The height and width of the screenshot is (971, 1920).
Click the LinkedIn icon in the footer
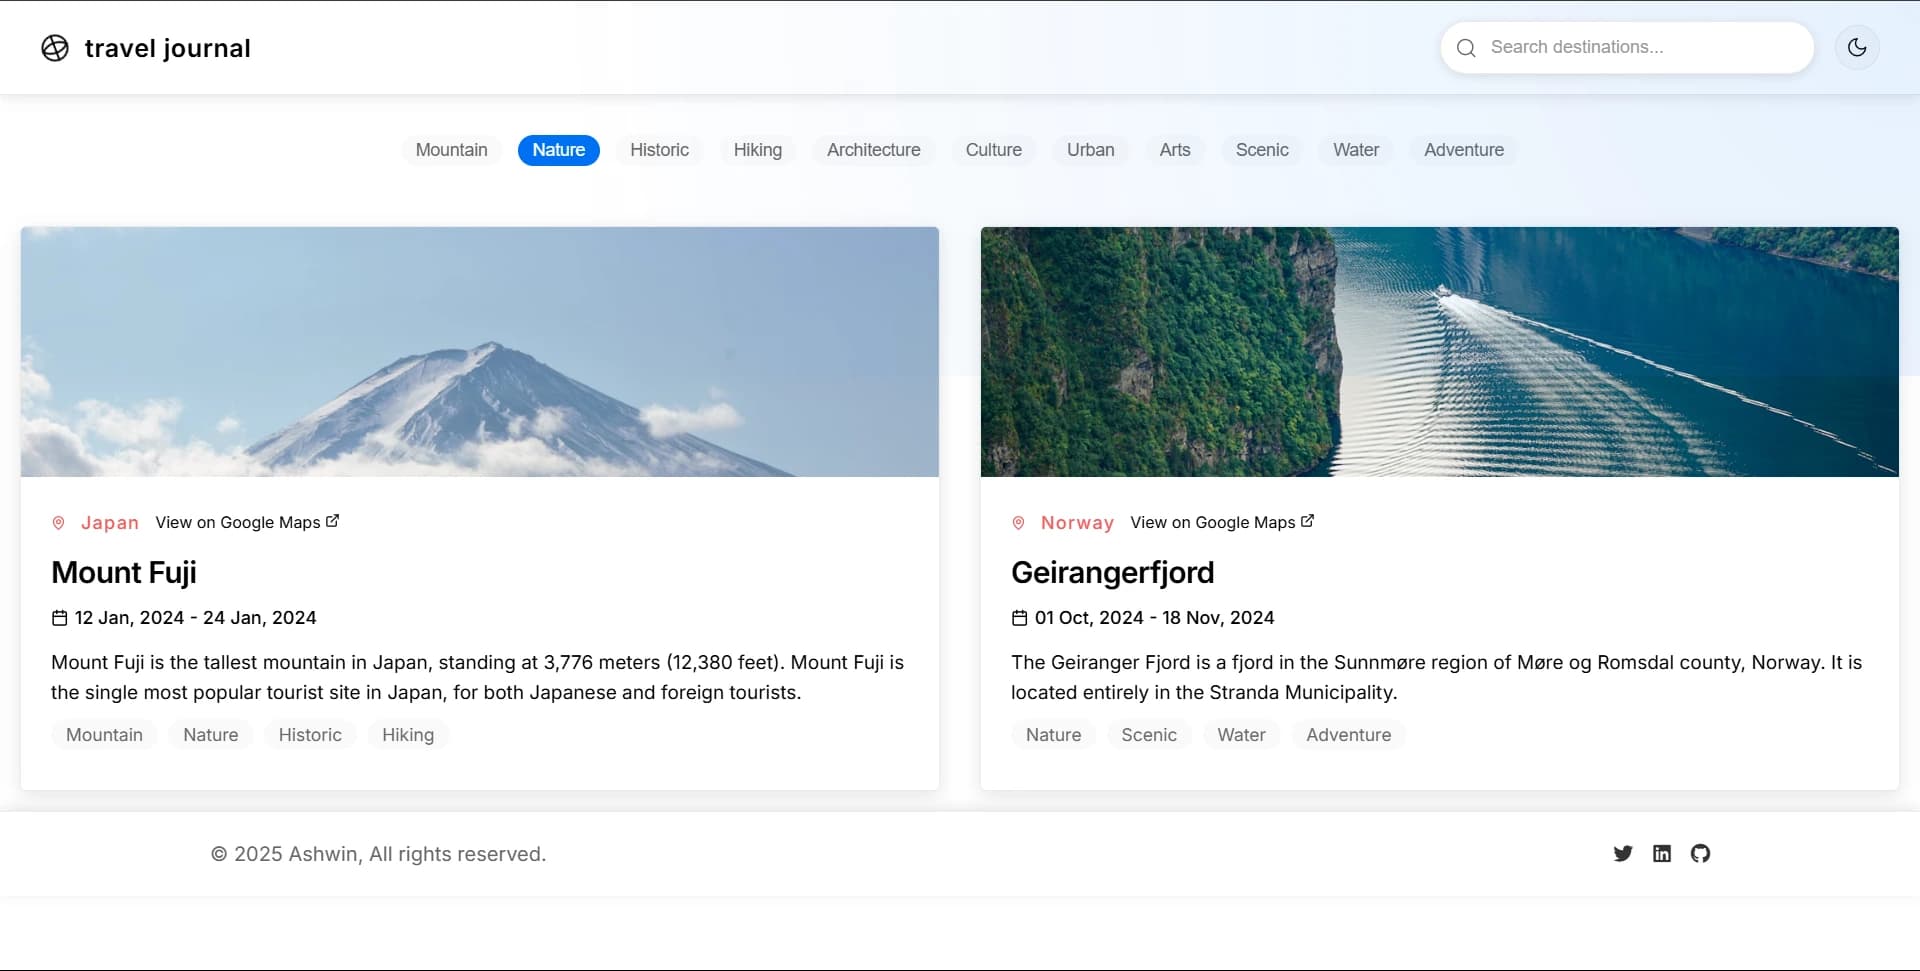click(x=1662, y=853)
